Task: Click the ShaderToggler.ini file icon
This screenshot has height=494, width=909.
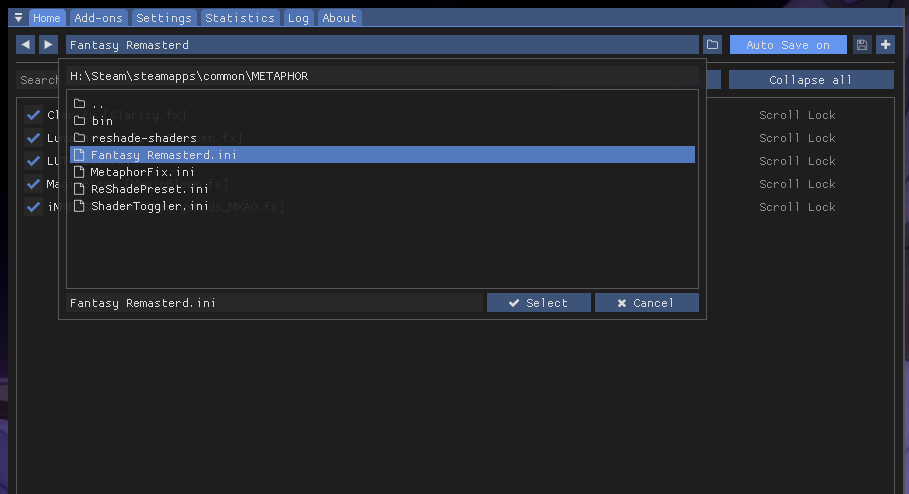Action: click(79, 206)
